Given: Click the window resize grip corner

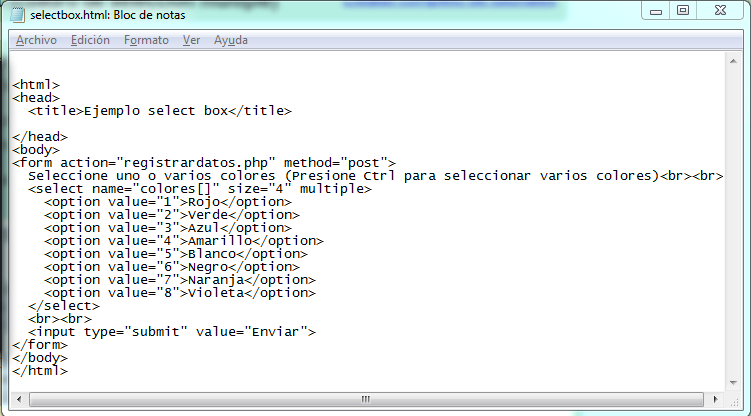Looking at the screenshot, I should (x=734, y=401).
